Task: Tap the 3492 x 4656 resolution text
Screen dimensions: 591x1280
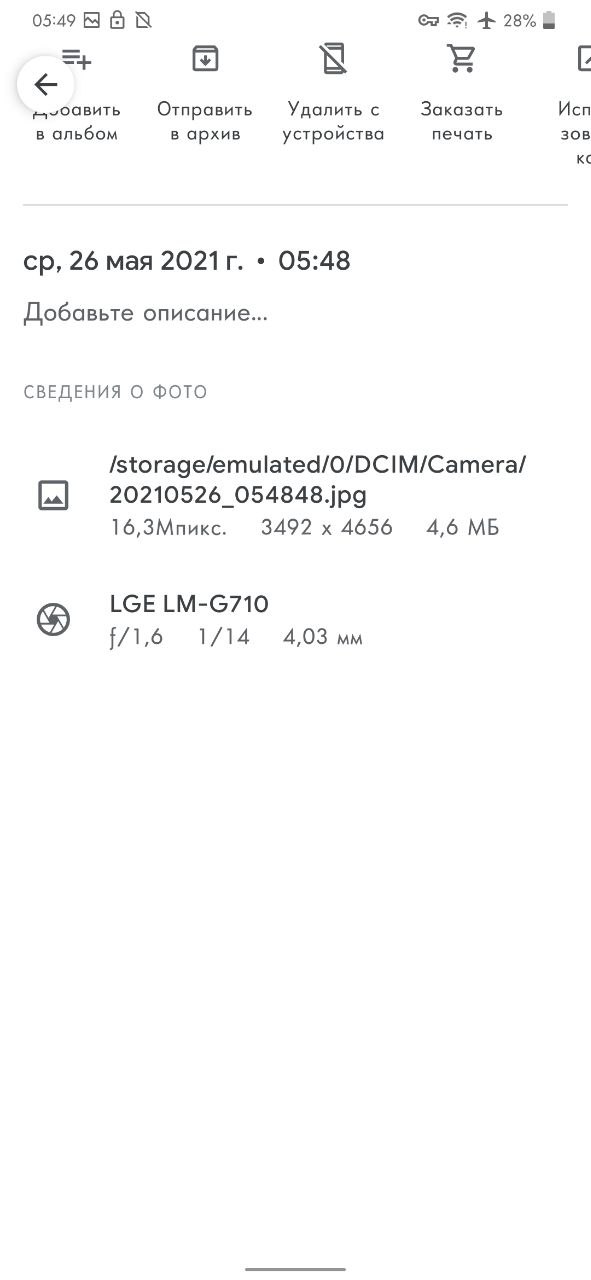Action: point(327,528)
